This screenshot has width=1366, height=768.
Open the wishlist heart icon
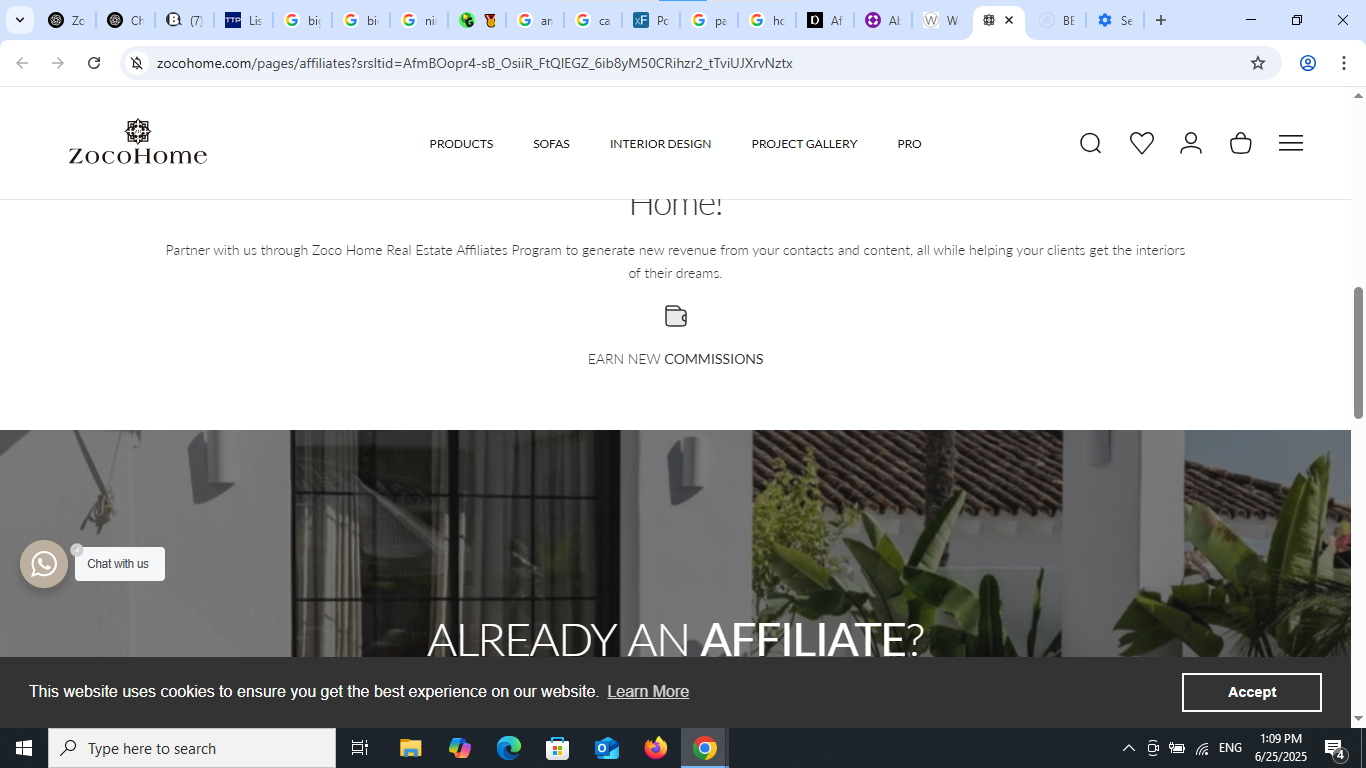(1141, 143)
